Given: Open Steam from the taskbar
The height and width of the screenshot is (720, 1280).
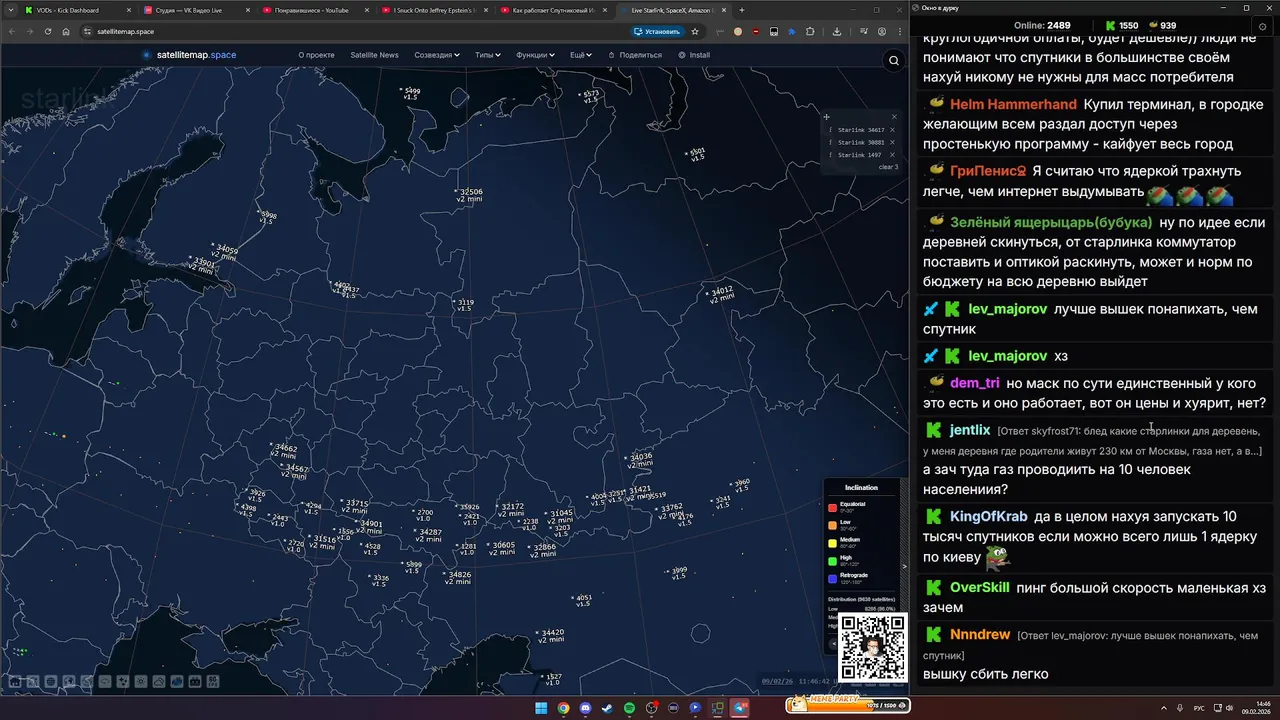Looking at the screenshot, I should tap(607, 708).
